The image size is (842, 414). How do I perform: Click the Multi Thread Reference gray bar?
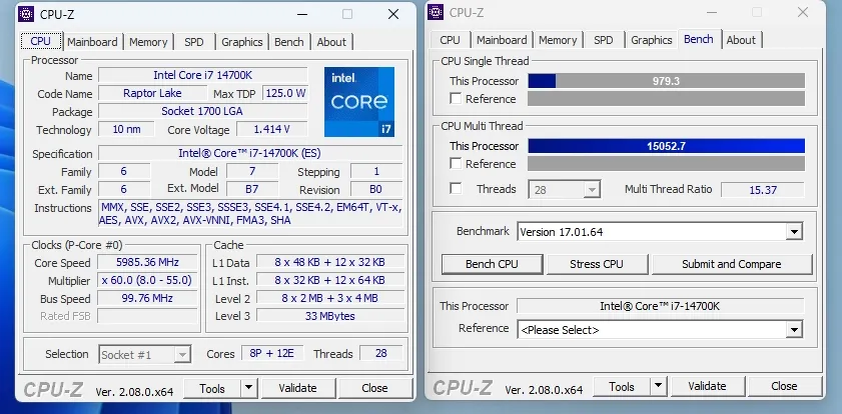[x=666, y=164]
